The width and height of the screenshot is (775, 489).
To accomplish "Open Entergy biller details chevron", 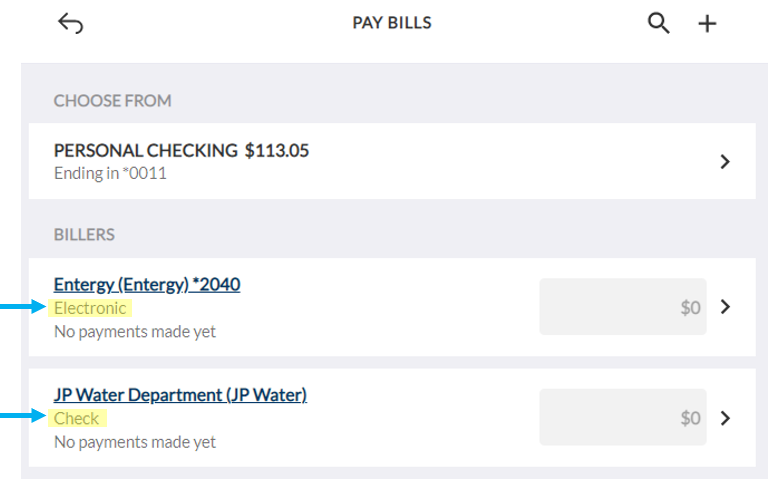I will point(725,307).
